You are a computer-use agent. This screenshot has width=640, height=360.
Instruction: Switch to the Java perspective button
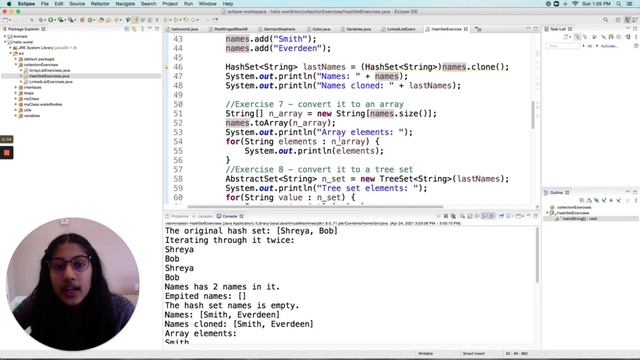(x=627, y=20)
